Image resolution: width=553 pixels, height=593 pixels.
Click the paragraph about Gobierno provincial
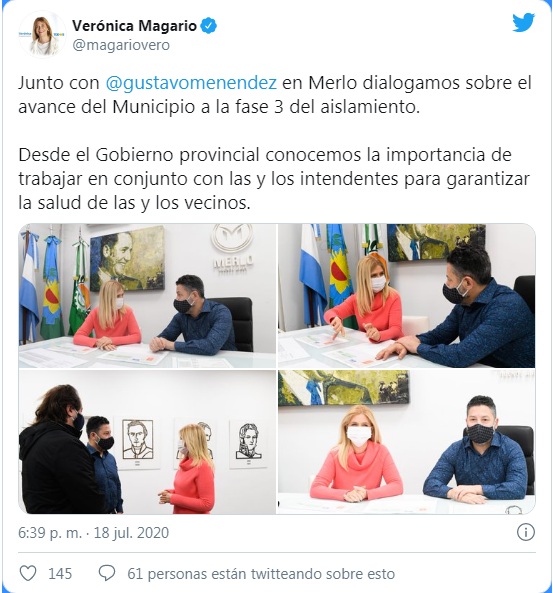tap(274, 179)
